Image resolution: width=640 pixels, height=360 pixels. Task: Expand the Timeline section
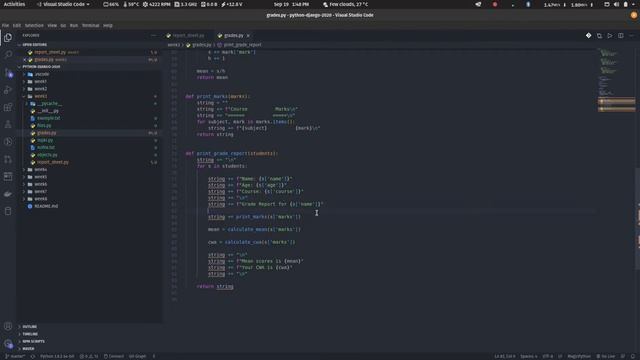coord(30,334)
